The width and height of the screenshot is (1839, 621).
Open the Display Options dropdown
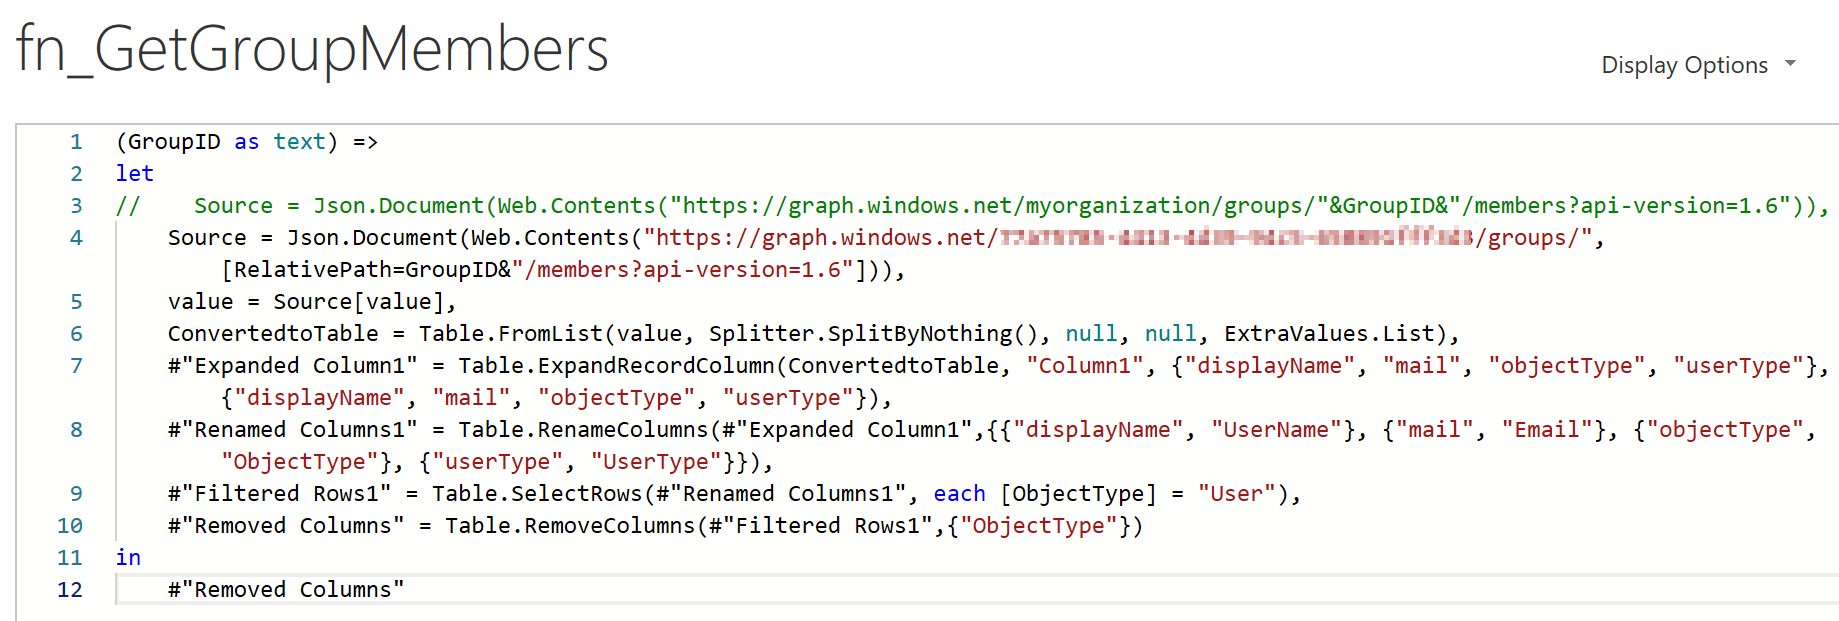point(1699,65)
